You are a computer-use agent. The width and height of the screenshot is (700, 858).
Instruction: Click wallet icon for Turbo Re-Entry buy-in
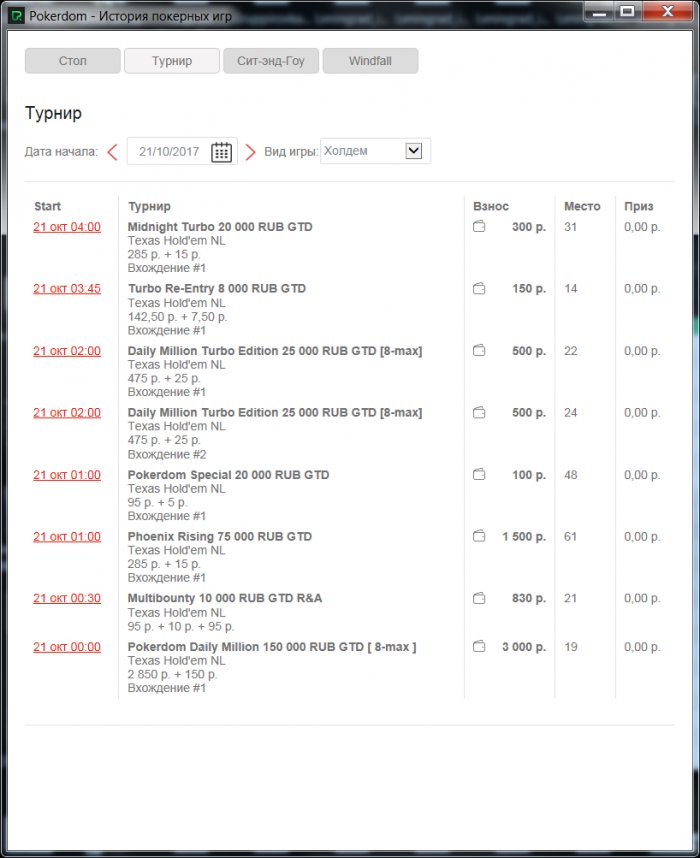click(479, 289)
